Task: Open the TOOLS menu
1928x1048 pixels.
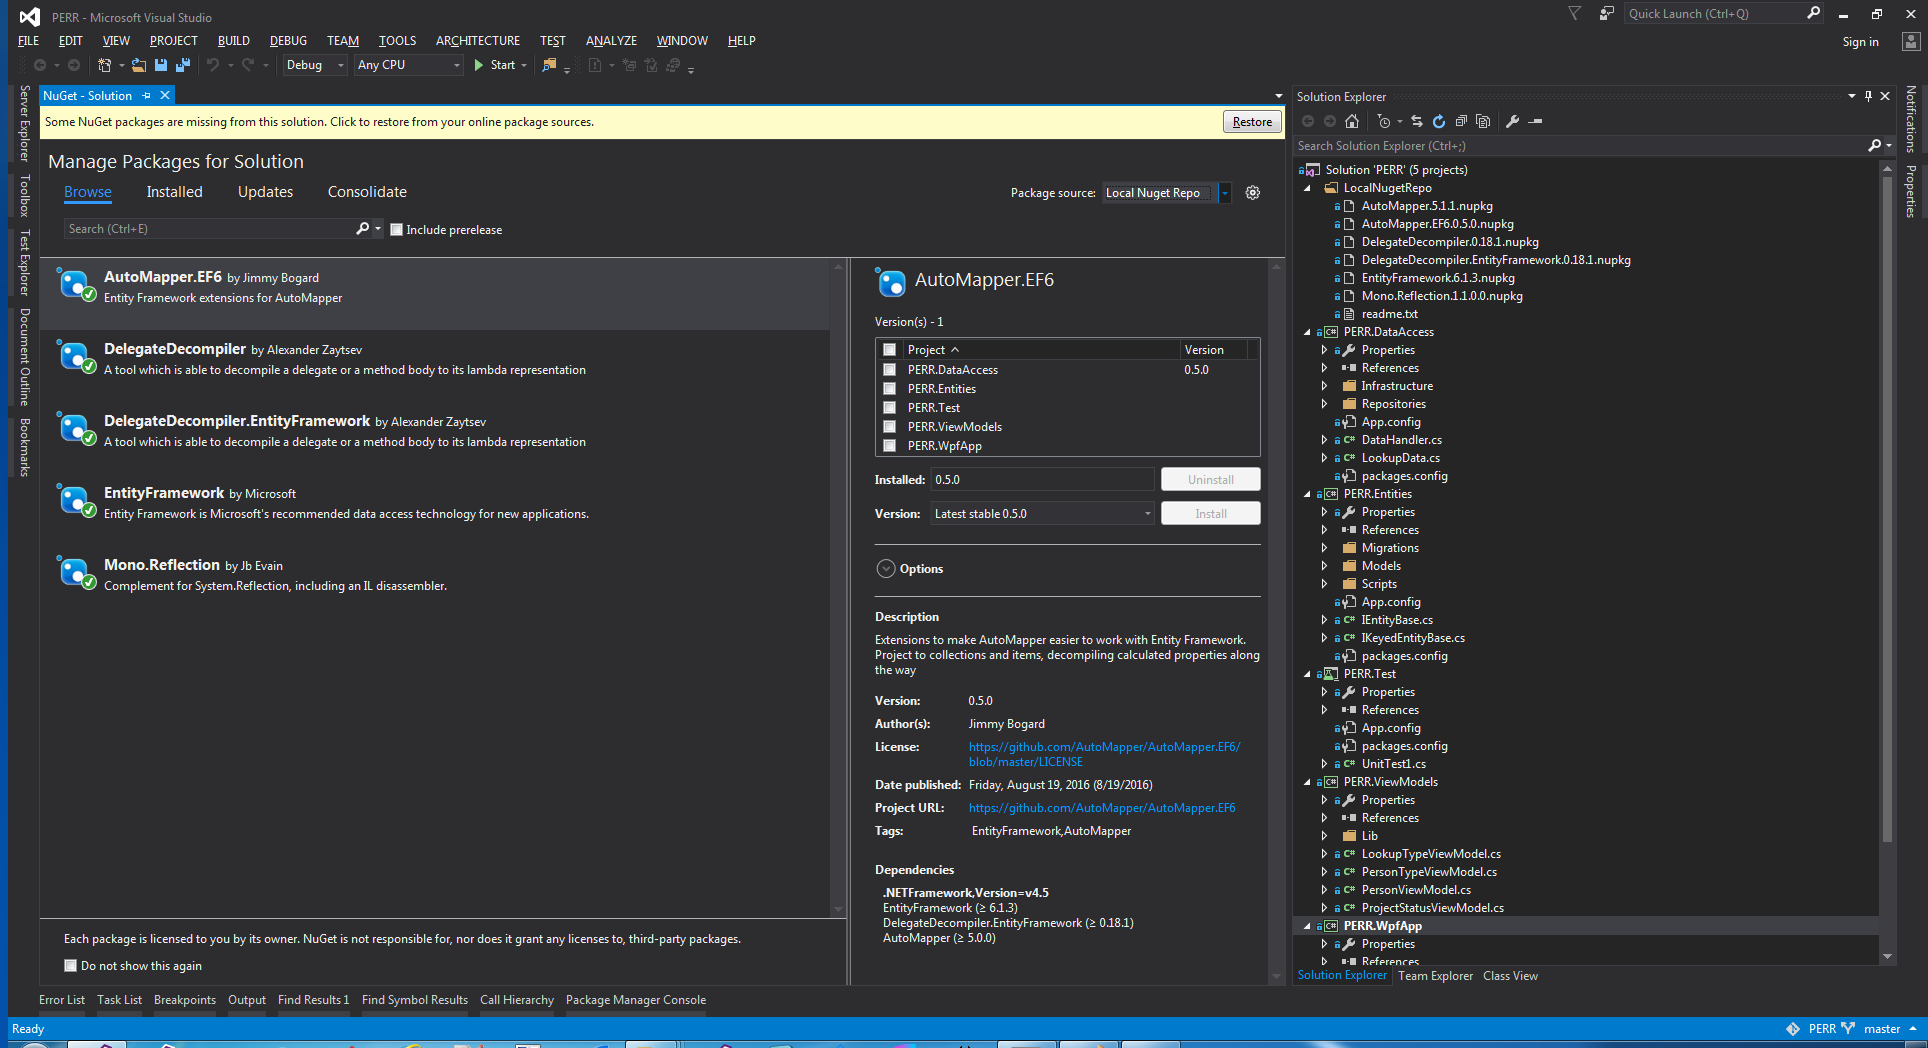Action: click(x=397, y=41)
